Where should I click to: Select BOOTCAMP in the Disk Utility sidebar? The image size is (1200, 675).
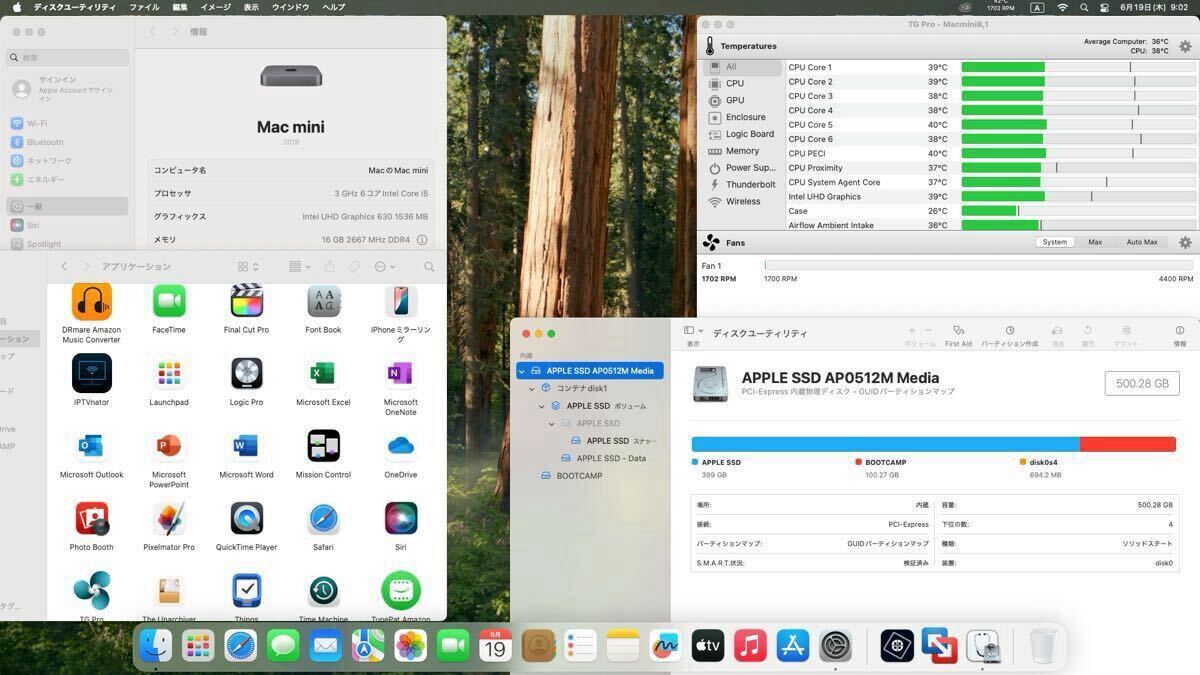pyautogui.click(x=579, y=476)
